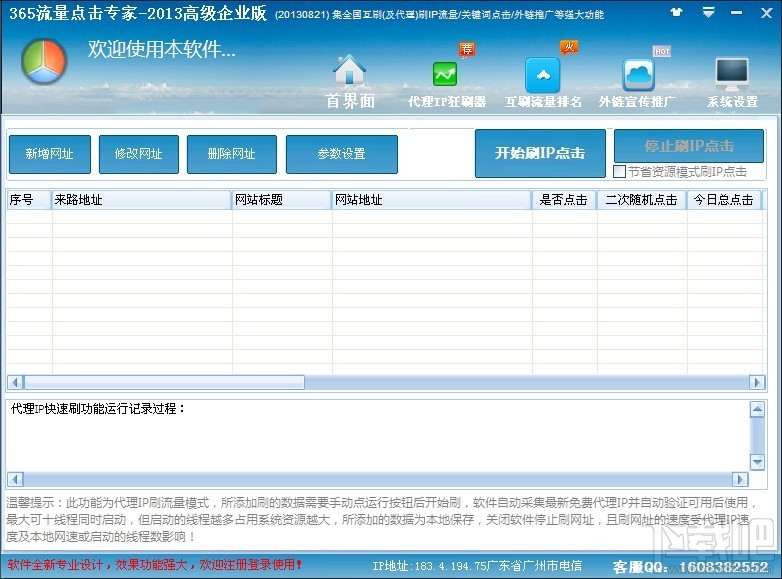Image resolution: width=782 pixels, height=579 pixels.
Task: Click the 网站标题 column header
Action: click(x=282, y=200)
